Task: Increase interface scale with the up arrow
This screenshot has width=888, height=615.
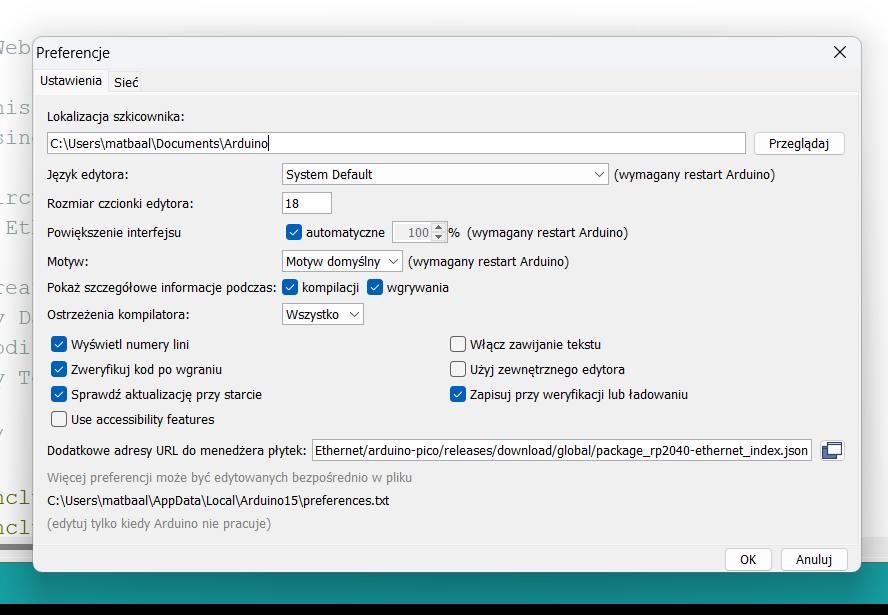Action: 438,228
